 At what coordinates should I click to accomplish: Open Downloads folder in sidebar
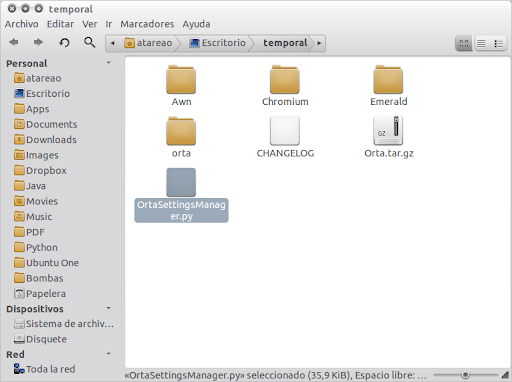tap(45, 139)
